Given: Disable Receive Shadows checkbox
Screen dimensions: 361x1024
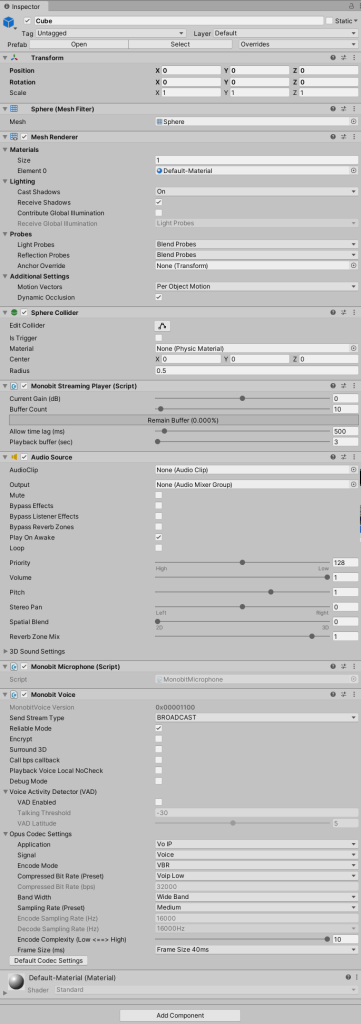Looking at the screenshot, I should [x=159, y=202].
